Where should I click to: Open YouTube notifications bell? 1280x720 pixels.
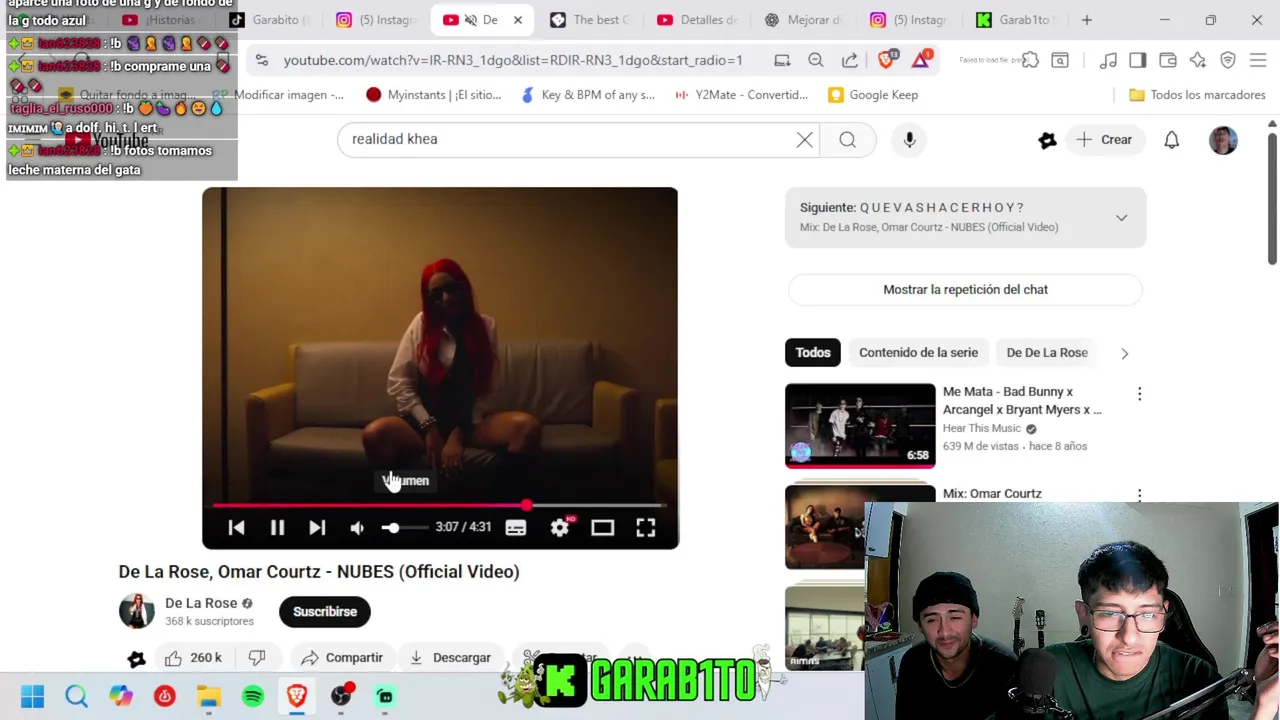point(1171,140)
